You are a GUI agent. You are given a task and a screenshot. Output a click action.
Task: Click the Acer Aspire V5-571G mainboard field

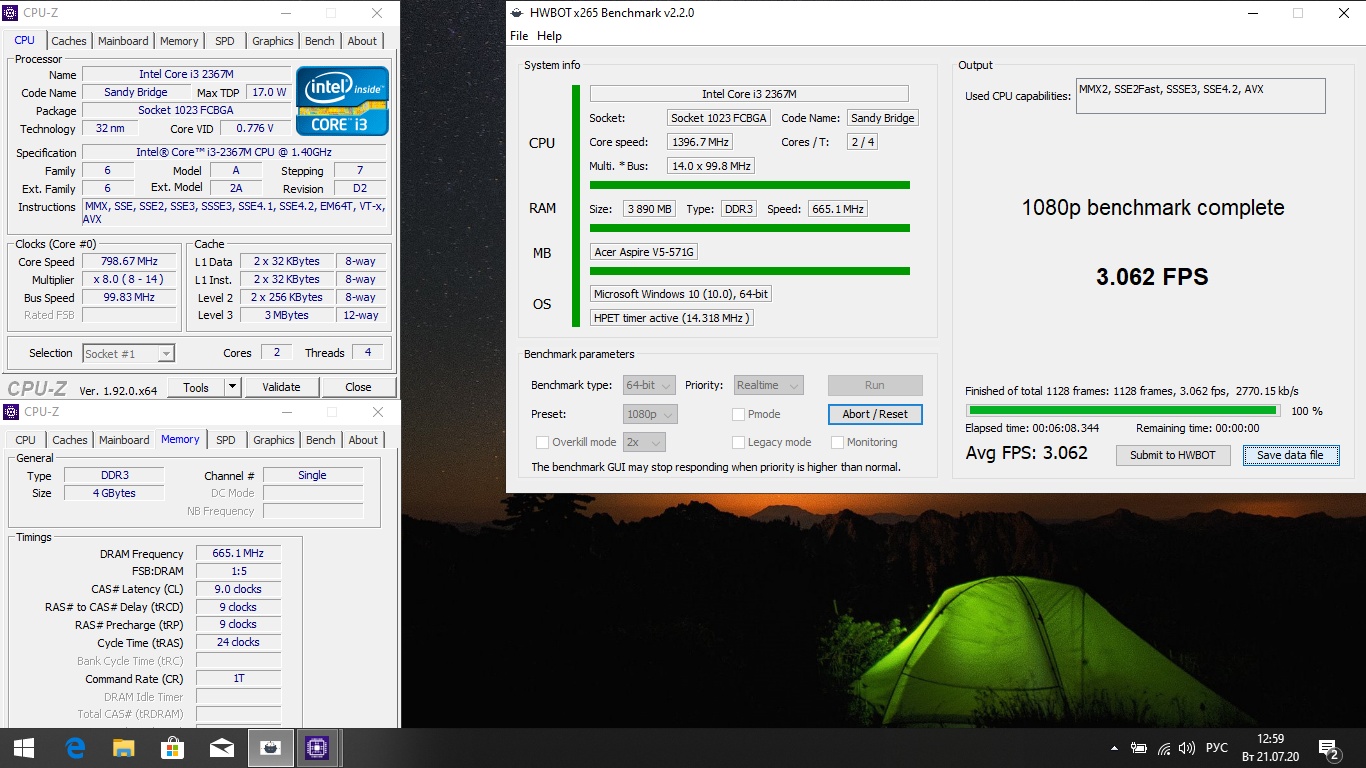tap(644, 252)
